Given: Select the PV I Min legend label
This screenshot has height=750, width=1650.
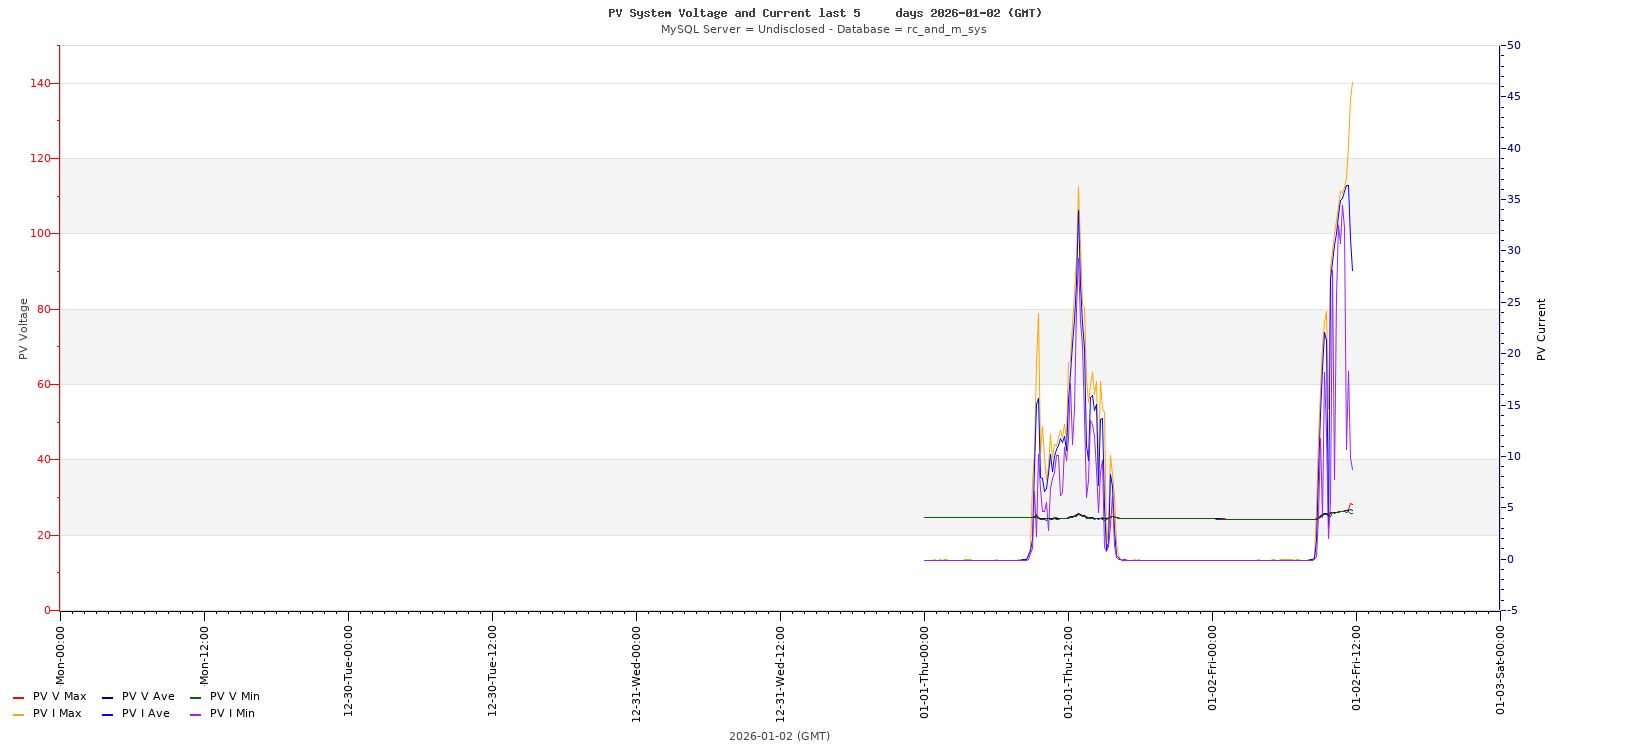Looking at the screenshot, I should (x=232, y=714).
